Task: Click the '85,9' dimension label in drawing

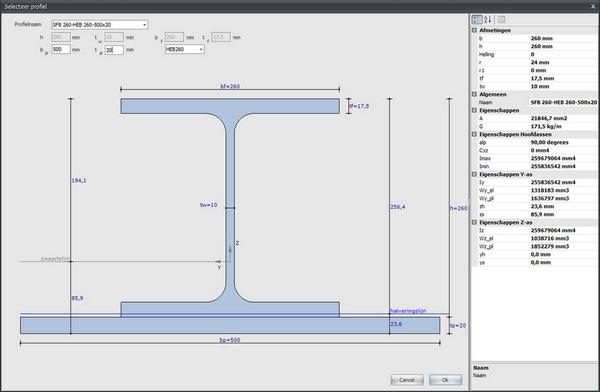Action: tap(77, 298)
